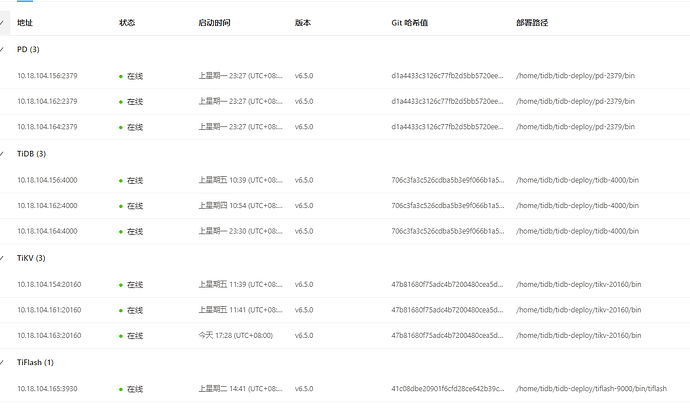
Task: Select address 10.18.104.164:4000
Action: click(47, 231)
